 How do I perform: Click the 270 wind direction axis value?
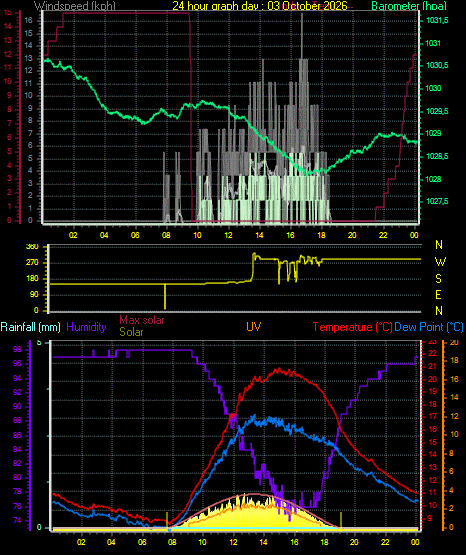click(33, 263)
